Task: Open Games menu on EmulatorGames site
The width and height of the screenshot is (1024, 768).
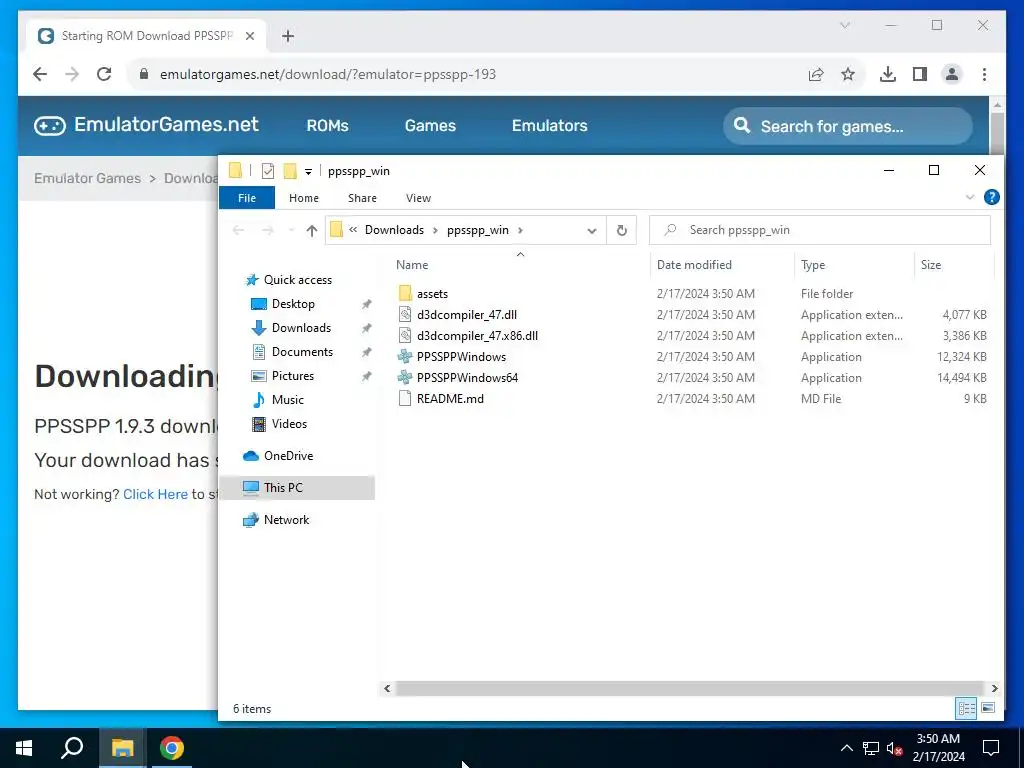Action: (x=430, y=125)
